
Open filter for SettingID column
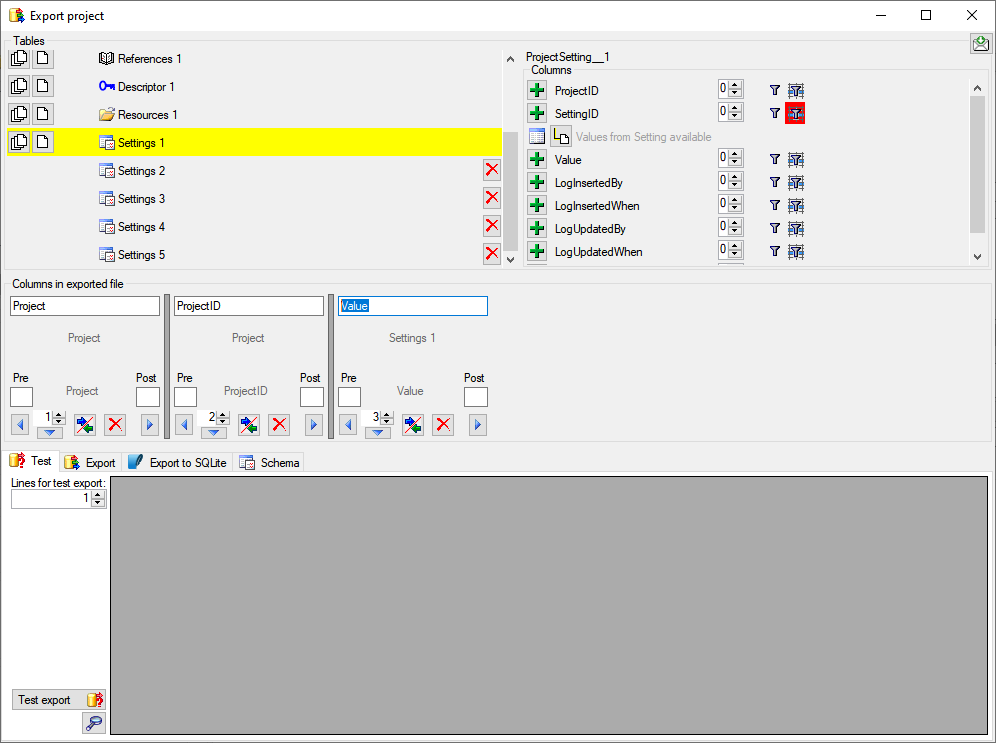point(774,113)
